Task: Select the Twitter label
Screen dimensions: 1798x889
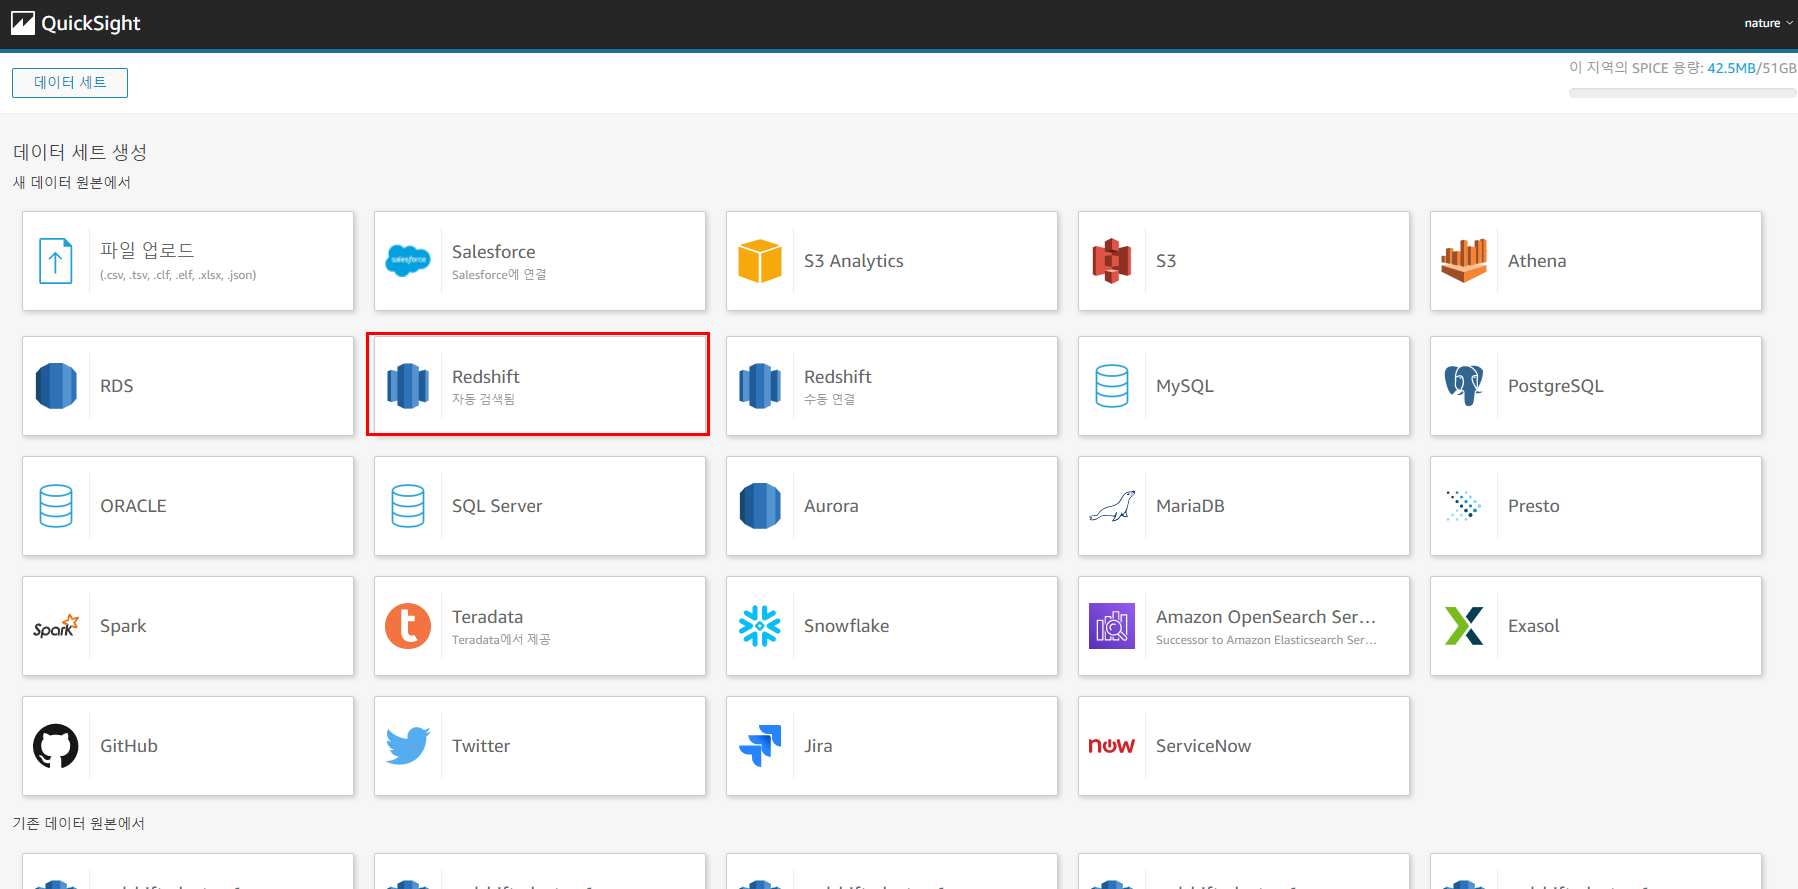Action: point(481,746)
